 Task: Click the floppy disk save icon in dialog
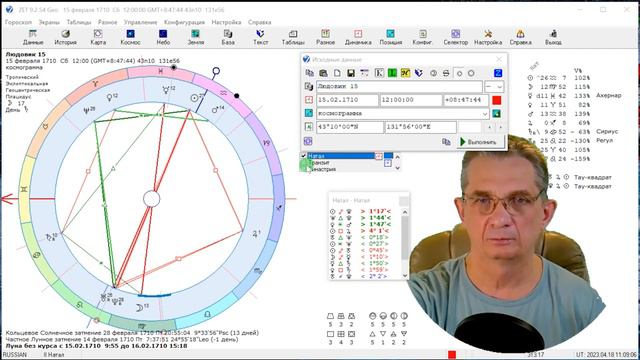[351, 73]
